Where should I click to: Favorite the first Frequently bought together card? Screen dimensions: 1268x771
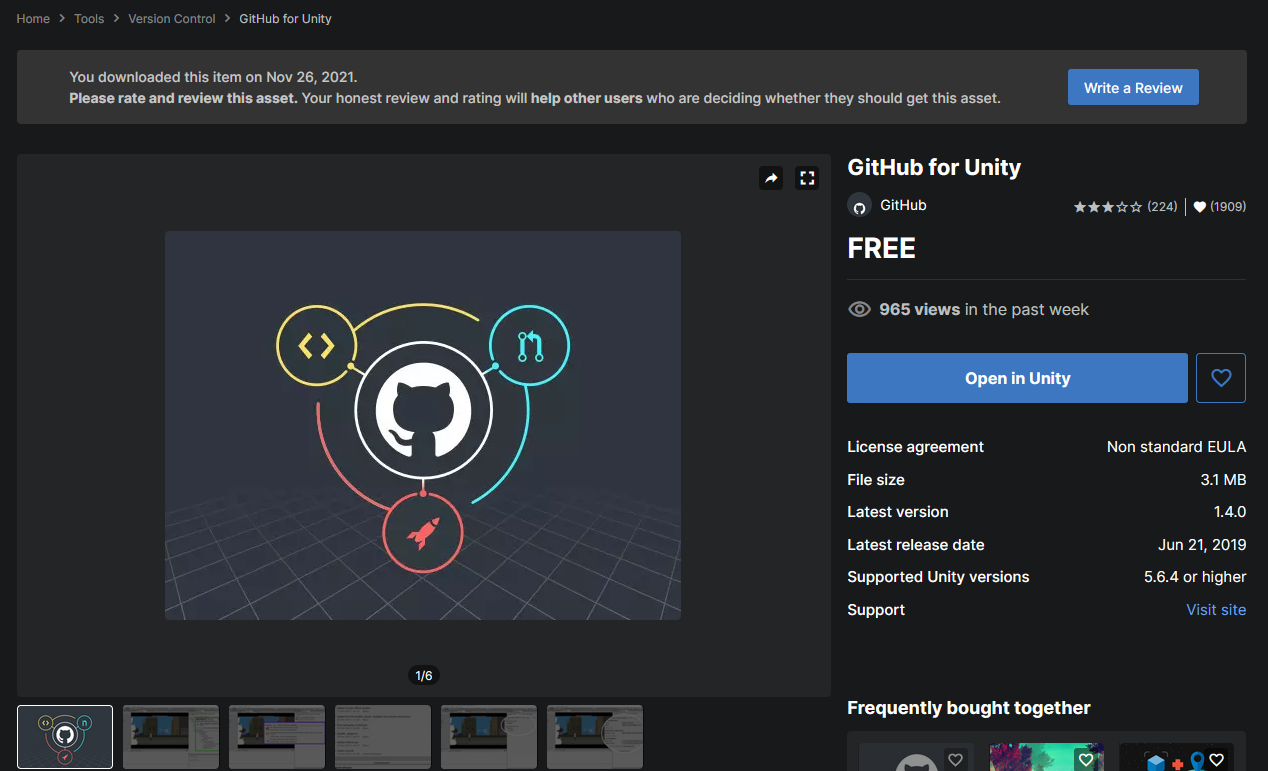pyautogui.click(x=955, y=760)
